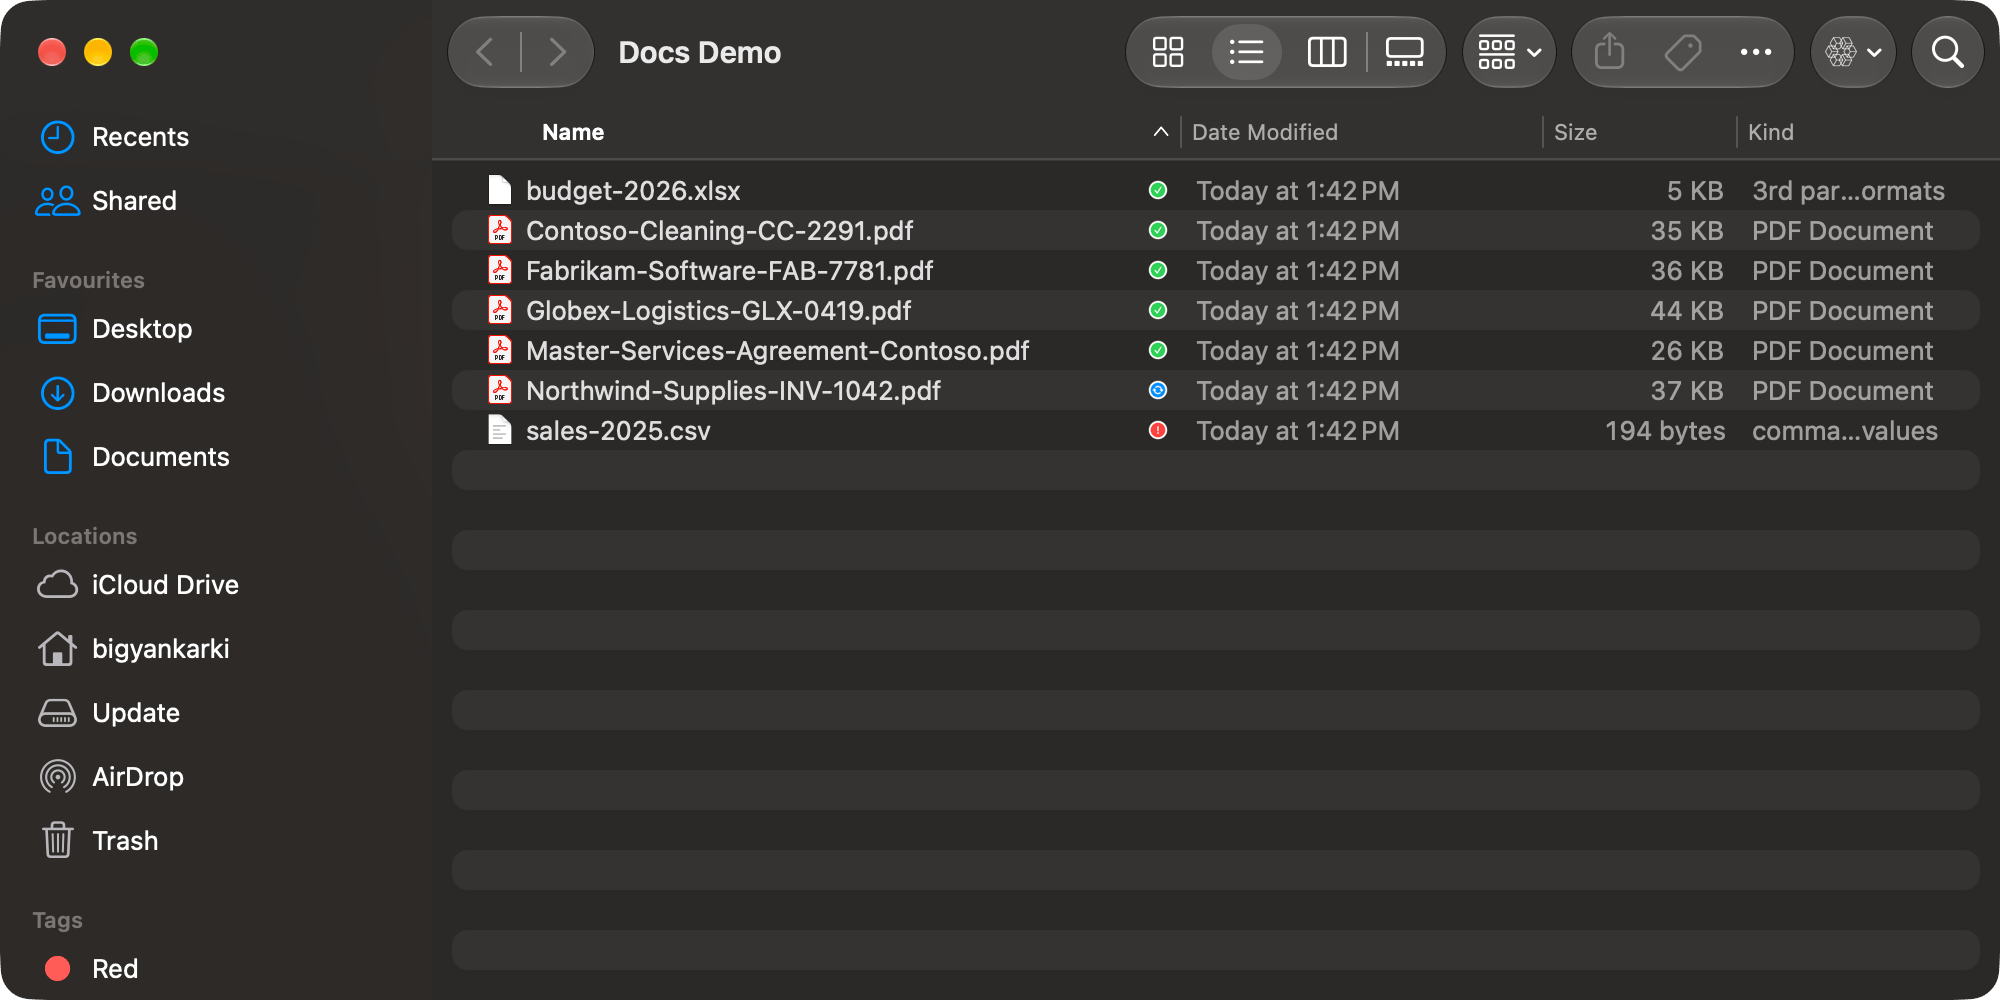Click the bigyankarki home folder icon

point(57,649)
